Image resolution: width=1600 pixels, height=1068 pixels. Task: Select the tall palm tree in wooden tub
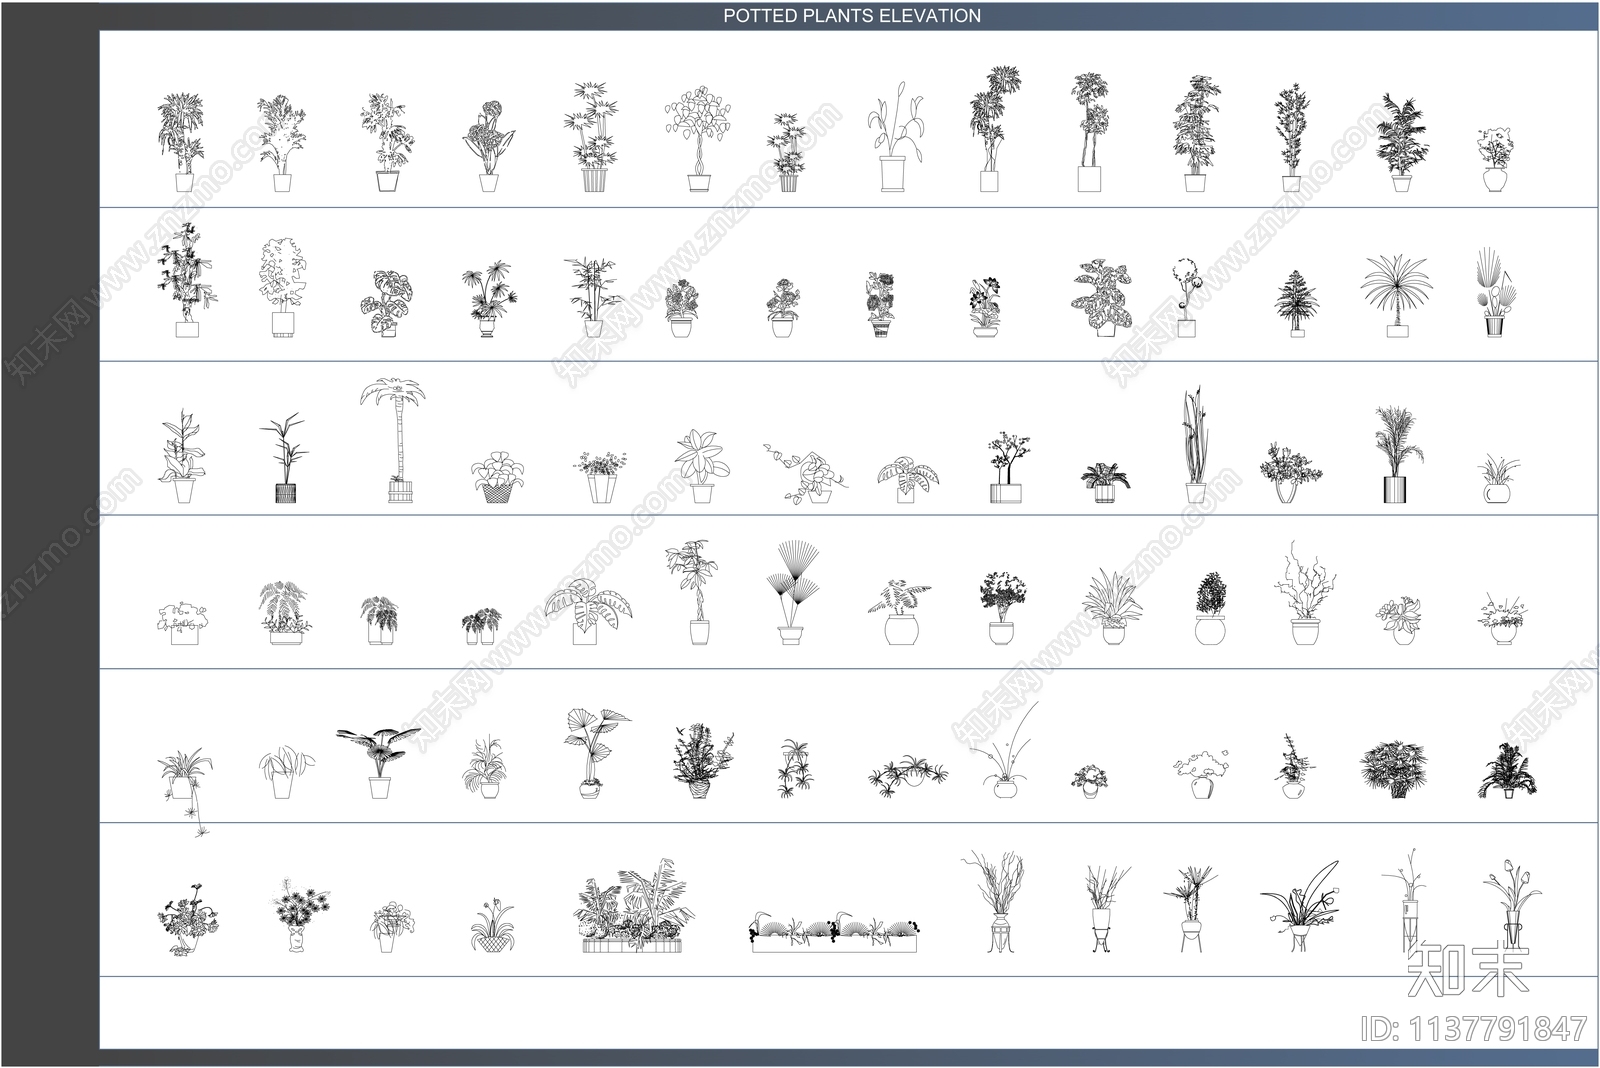[x=395, y=440]
